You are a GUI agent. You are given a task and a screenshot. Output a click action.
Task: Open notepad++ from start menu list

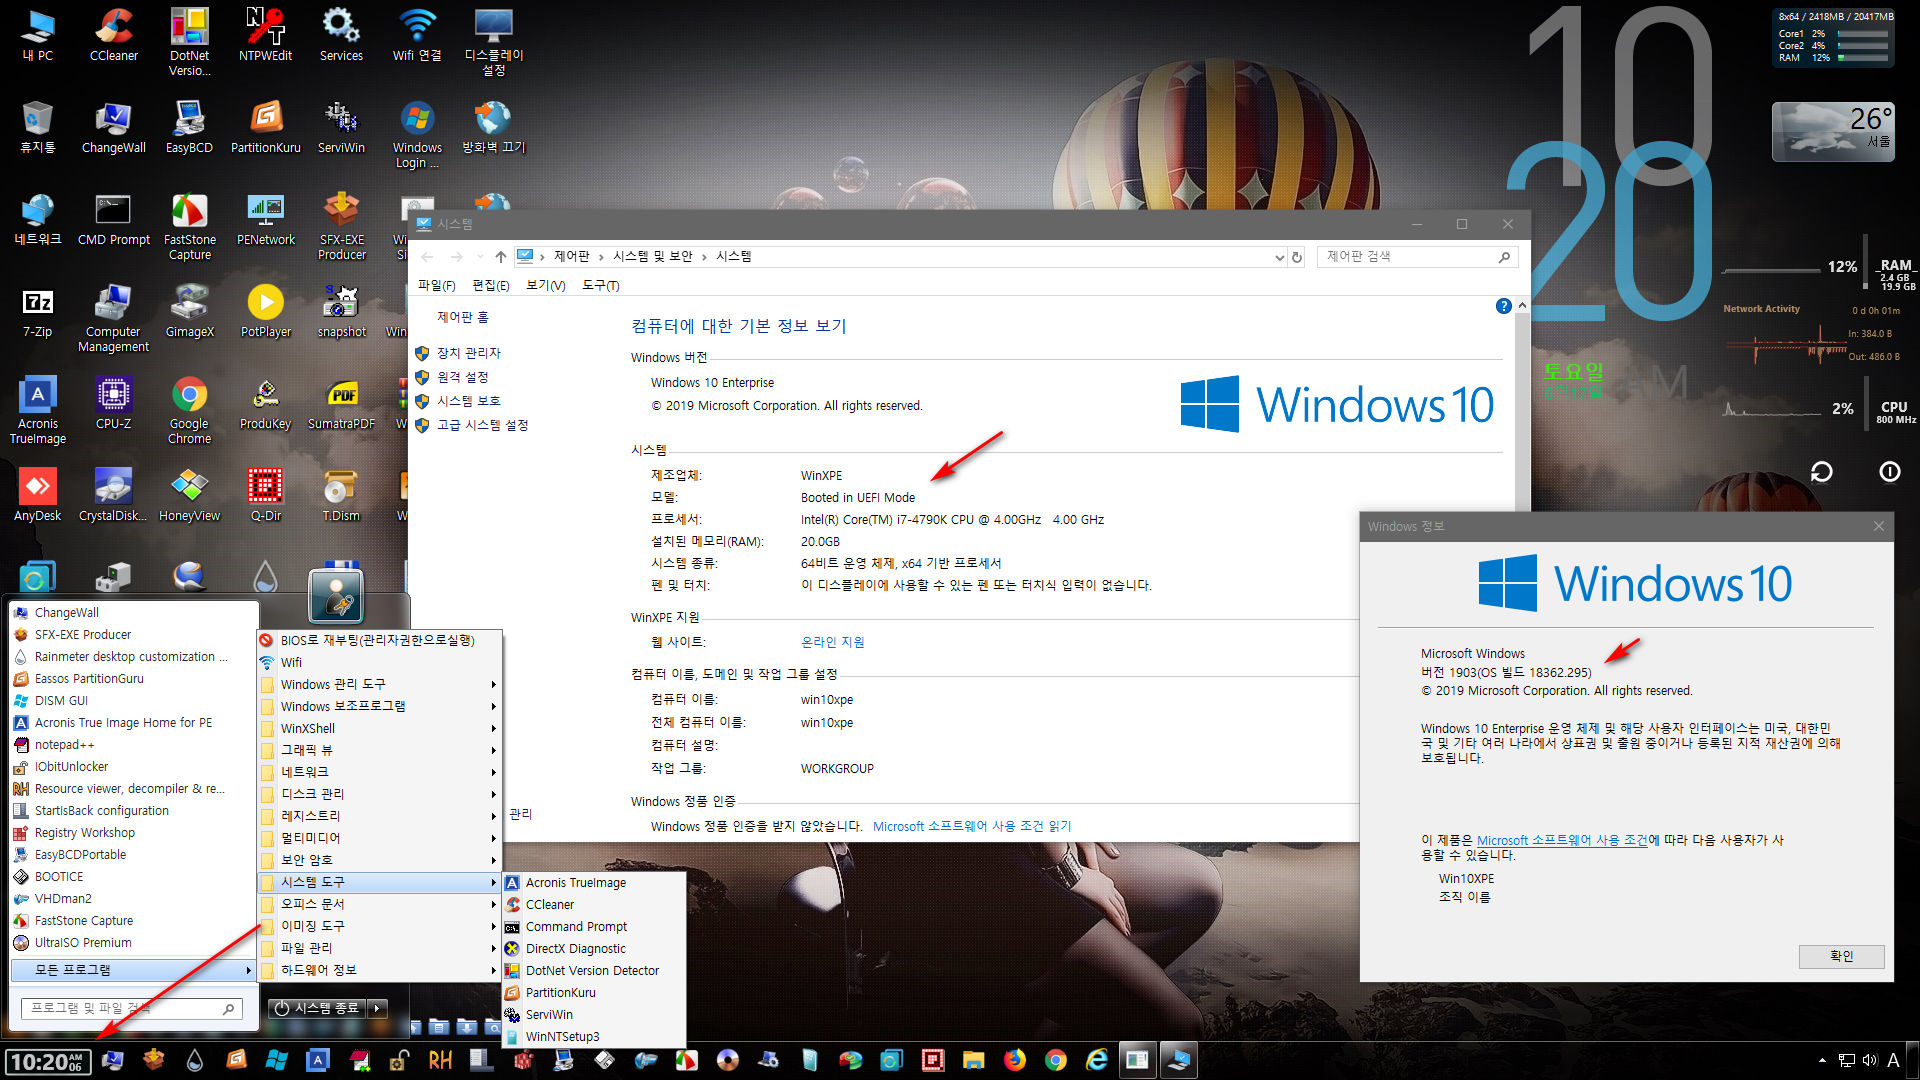click(133, 745)
